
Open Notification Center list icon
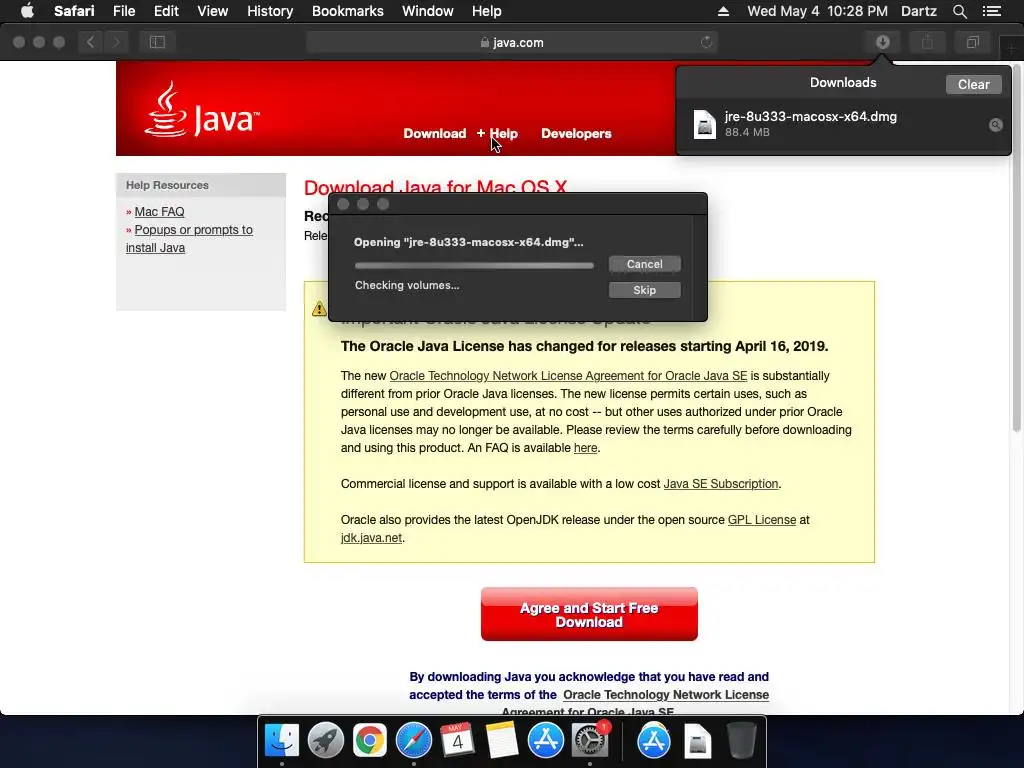point(991,11)
